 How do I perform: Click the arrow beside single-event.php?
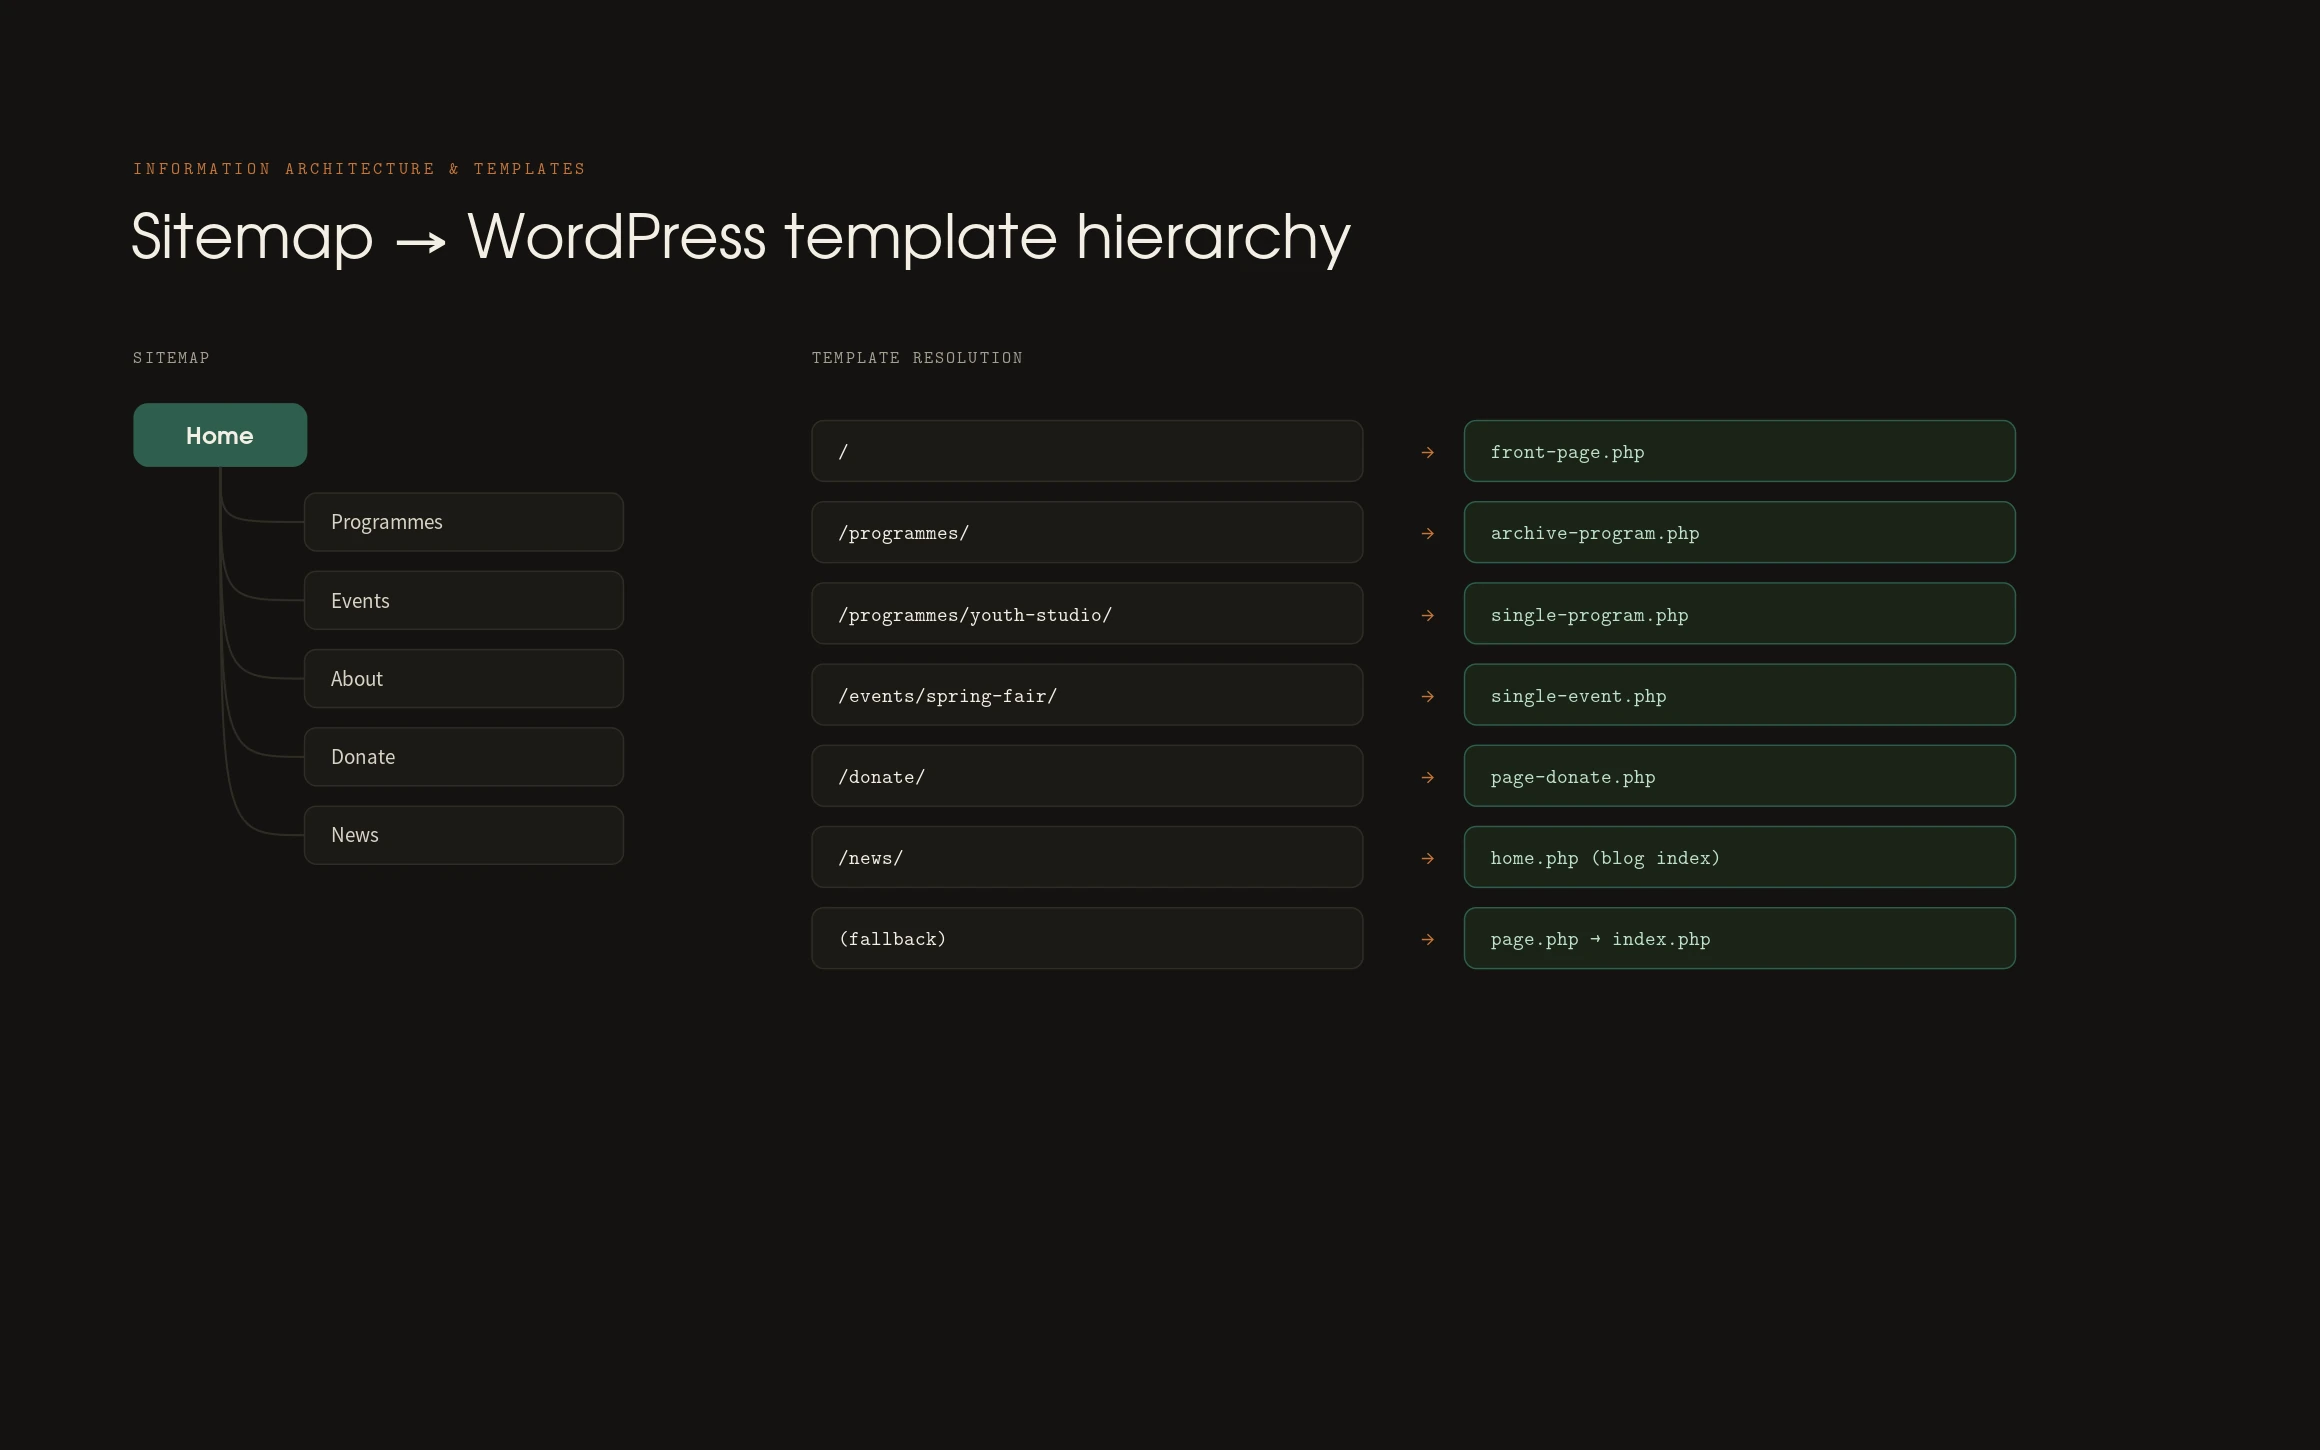pyautogui.click(x=1428, y=697)
